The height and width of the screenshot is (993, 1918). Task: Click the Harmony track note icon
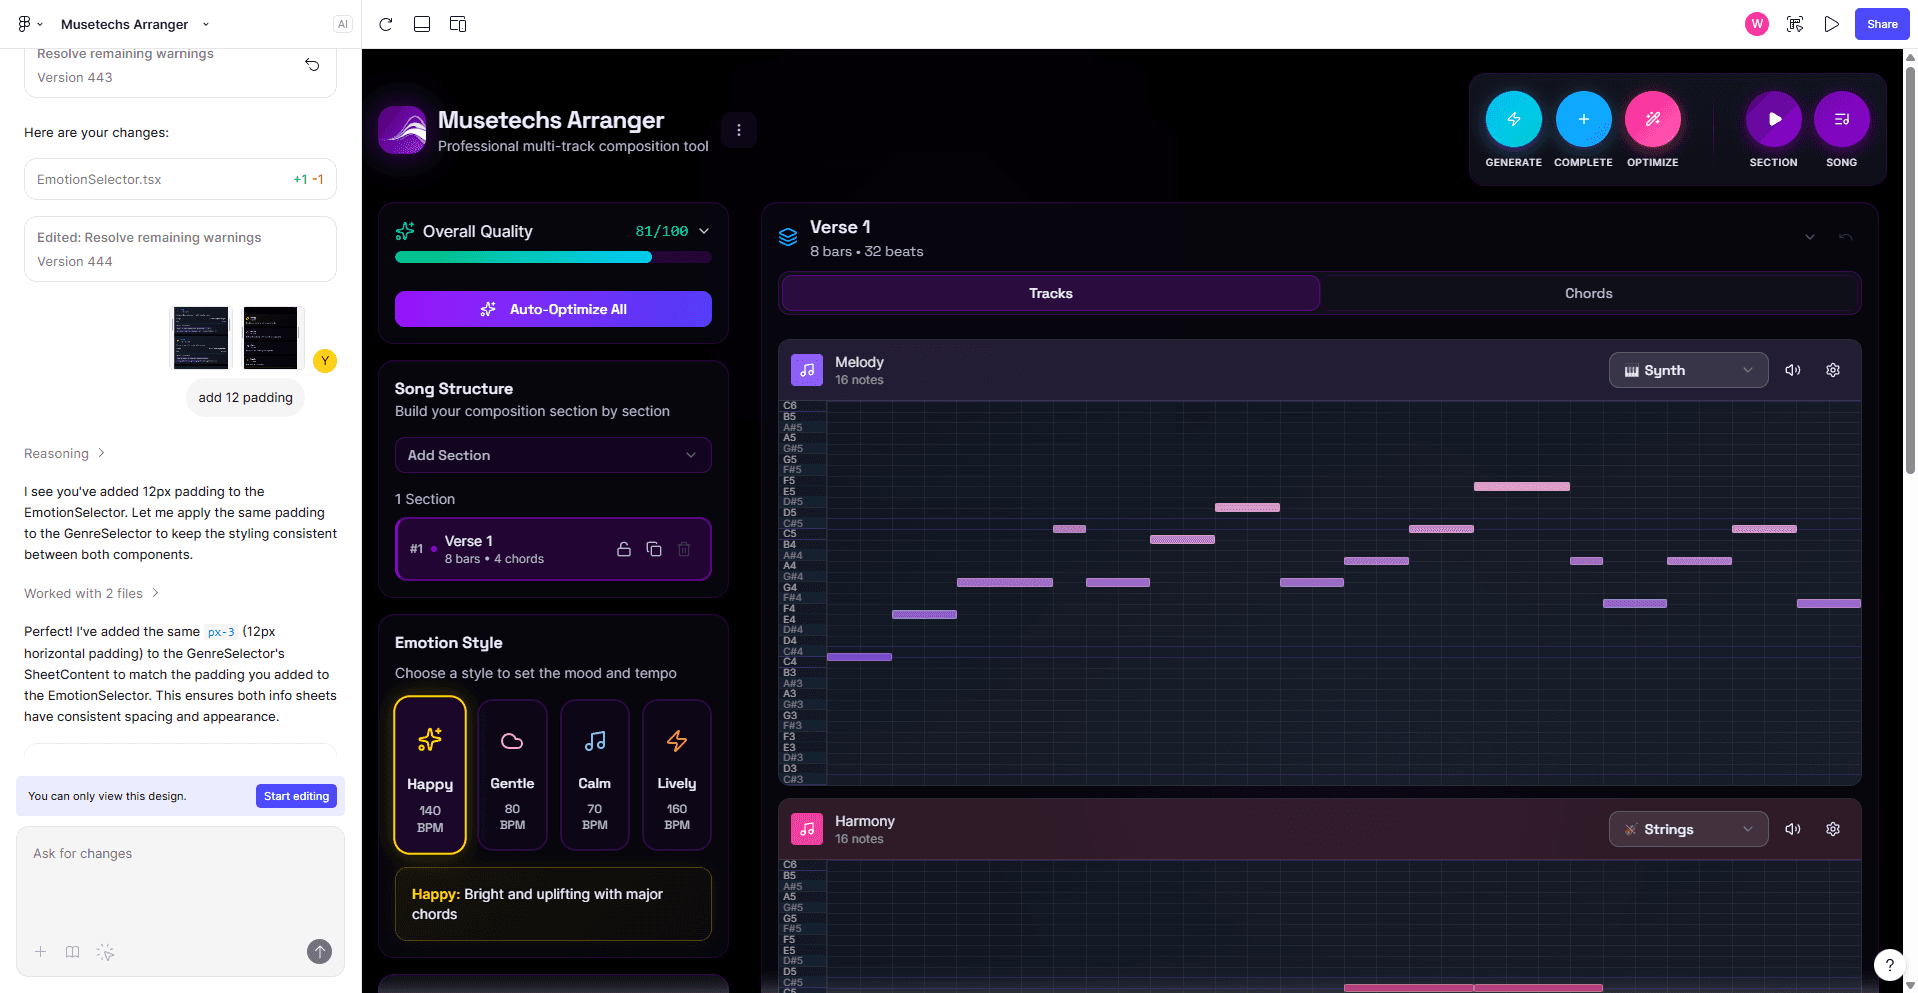(x=807, y=829)
